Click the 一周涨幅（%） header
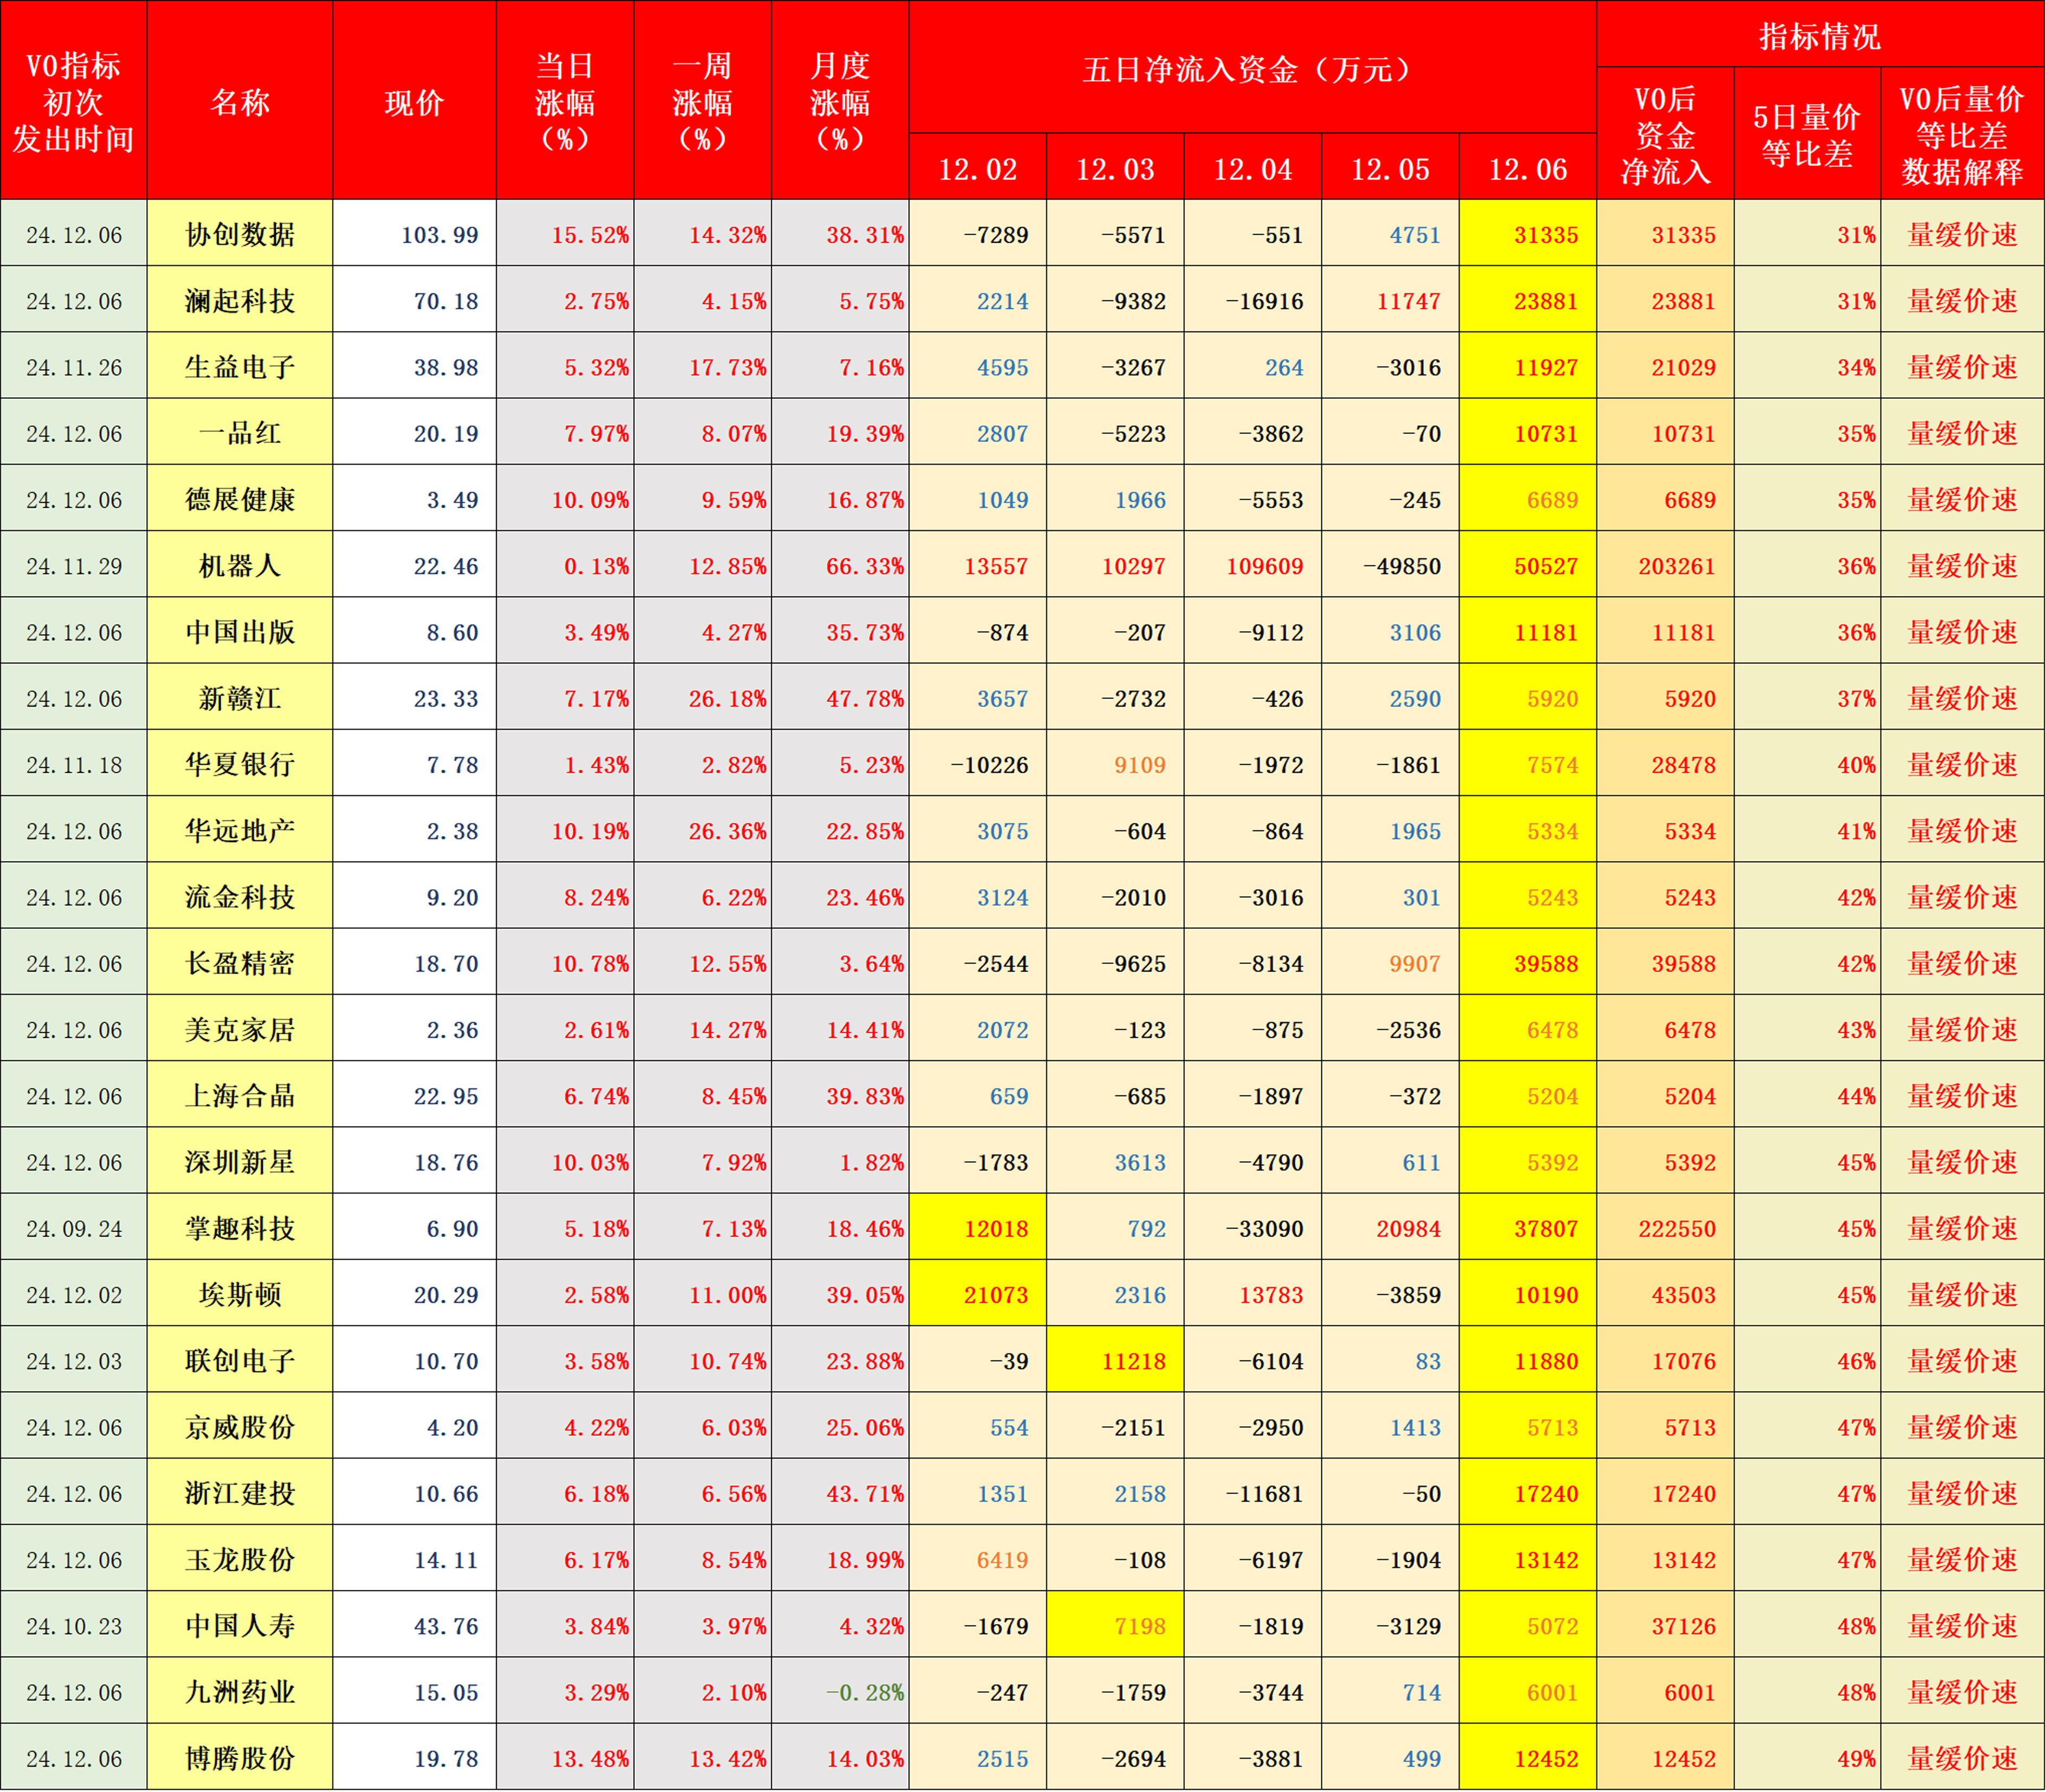The height and width of the screenshot is (1792, 2046). pos(702,101)
